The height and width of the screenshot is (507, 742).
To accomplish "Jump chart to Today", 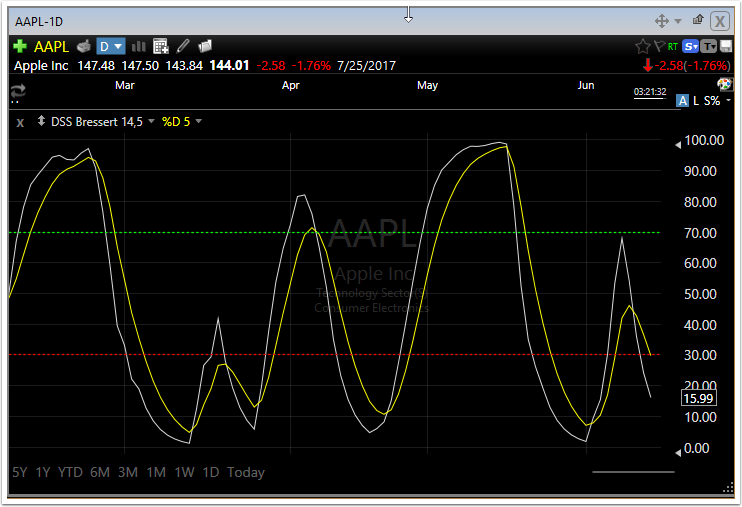I will coord(246,472).
